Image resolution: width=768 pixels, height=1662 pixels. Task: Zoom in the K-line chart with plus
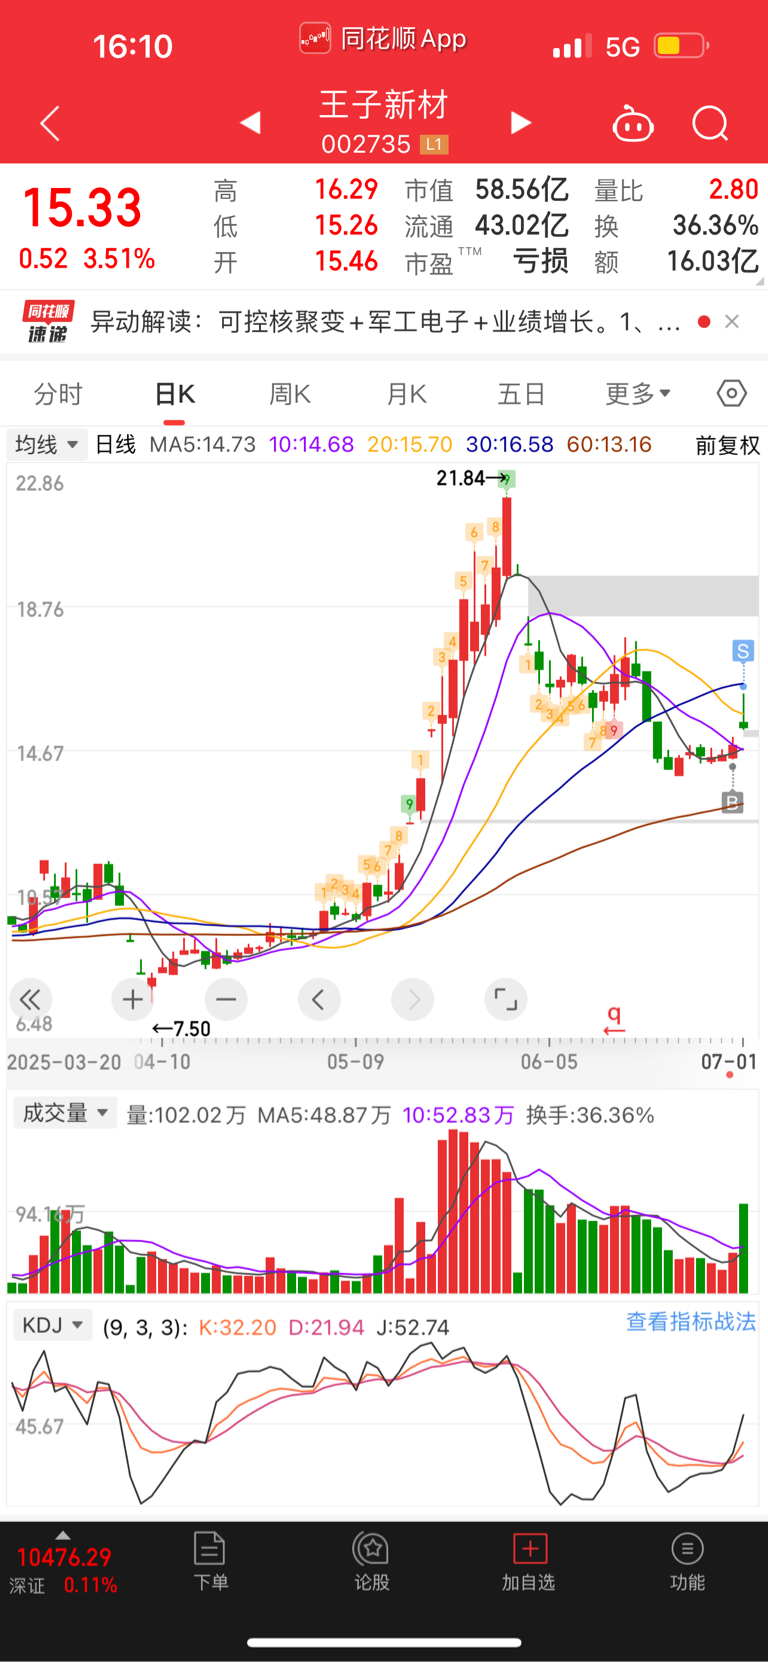(132, 998)
